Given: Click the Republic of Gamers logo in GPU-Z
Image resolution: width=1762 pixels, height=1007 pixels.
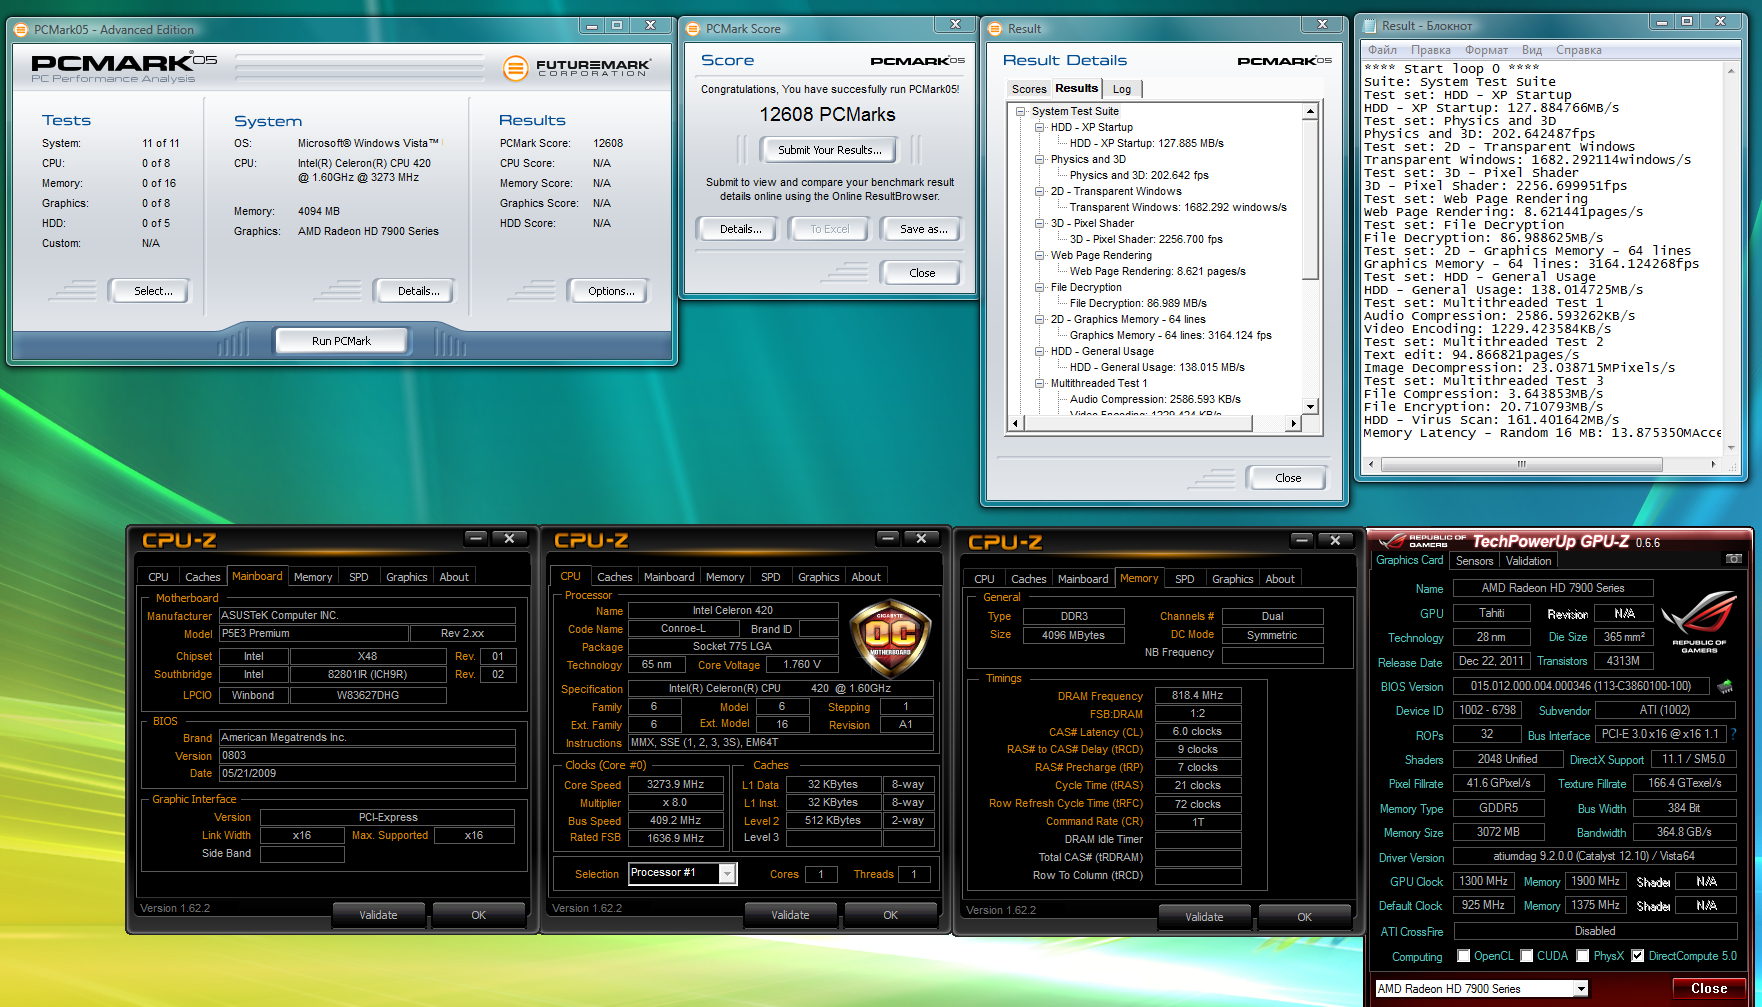Looking at the screenshot, I should [x=1699, y=620].
